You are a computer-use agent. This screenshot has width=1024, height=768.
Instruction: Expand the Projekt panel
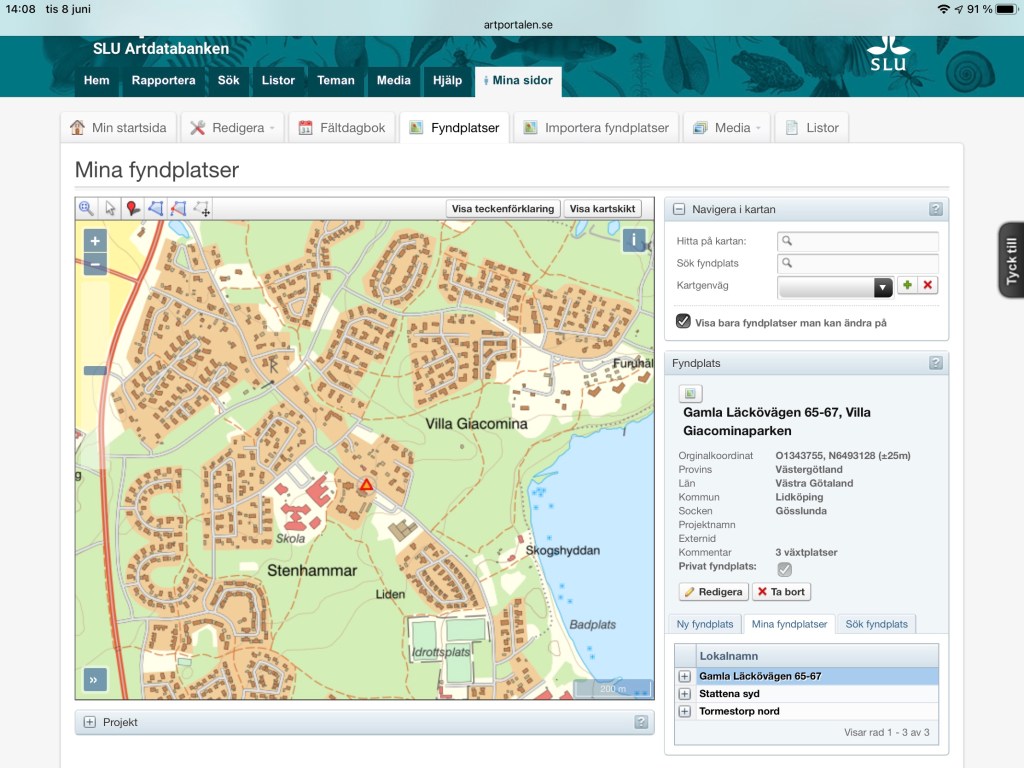(x=90, y=722)
